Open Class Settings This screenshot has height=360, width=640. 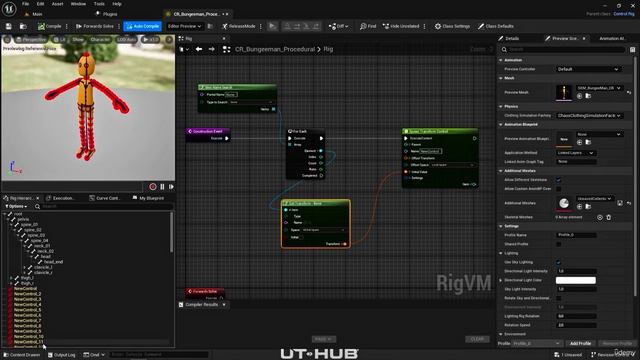pyautogui.click(x=452, y=26)
